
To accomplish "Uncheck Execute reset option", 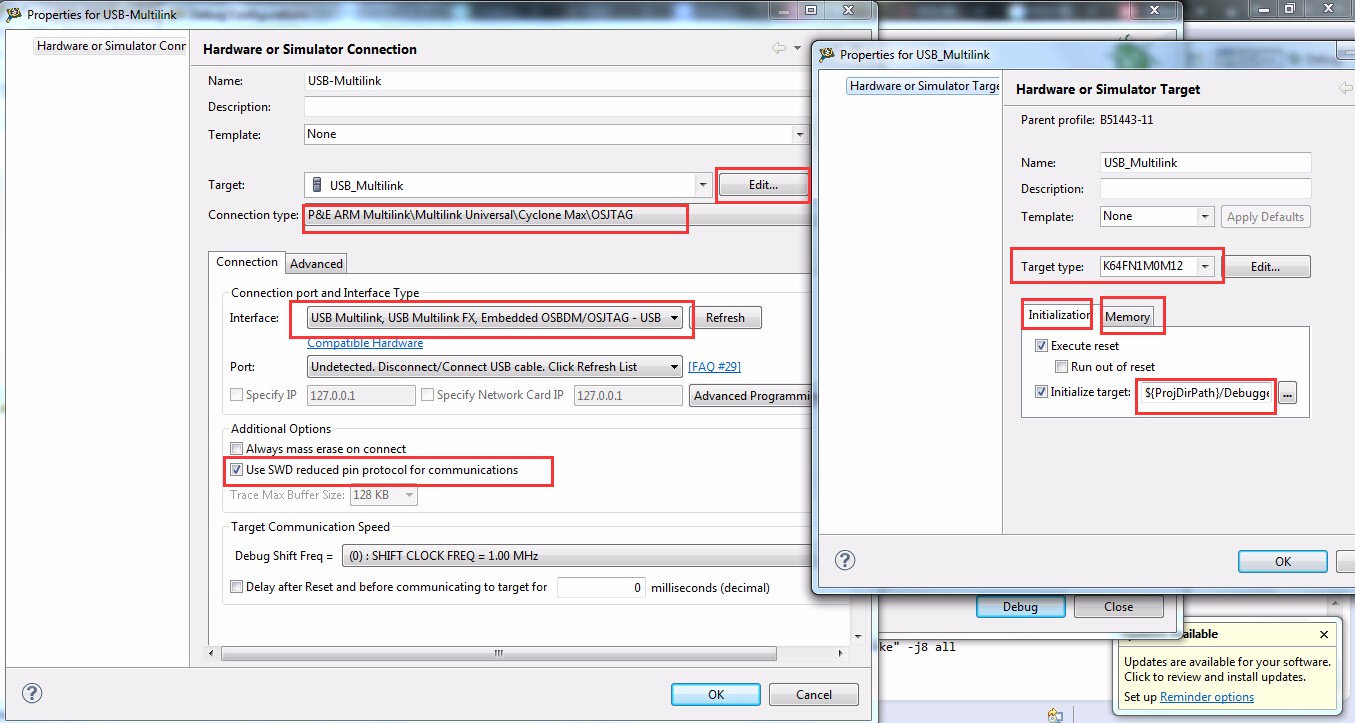I will point(1041,346).
